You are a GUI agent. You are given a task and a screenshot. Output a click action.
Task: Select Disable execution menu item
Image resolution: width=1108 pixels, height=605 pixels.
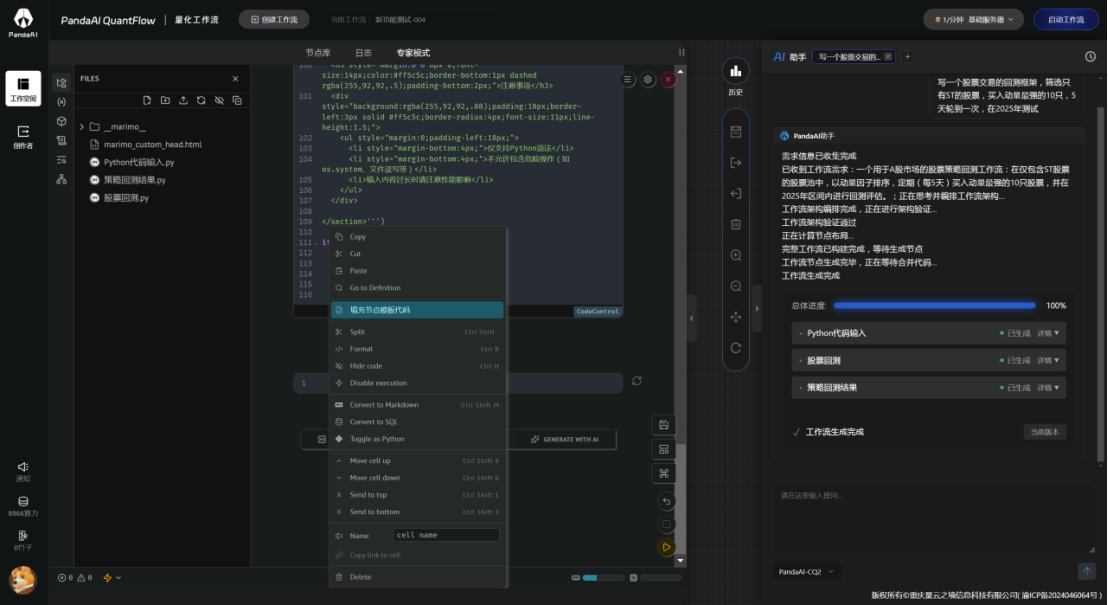tap(417, 383)
